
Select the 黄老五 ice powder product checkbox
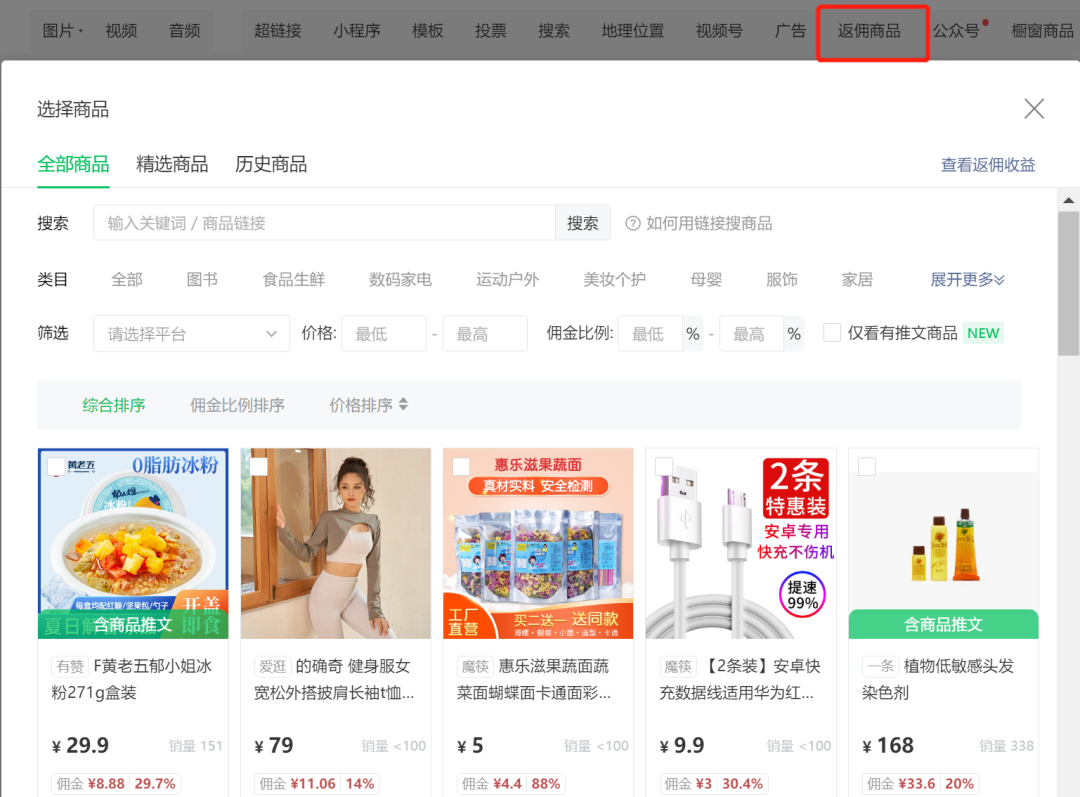(x=58, y=465)
